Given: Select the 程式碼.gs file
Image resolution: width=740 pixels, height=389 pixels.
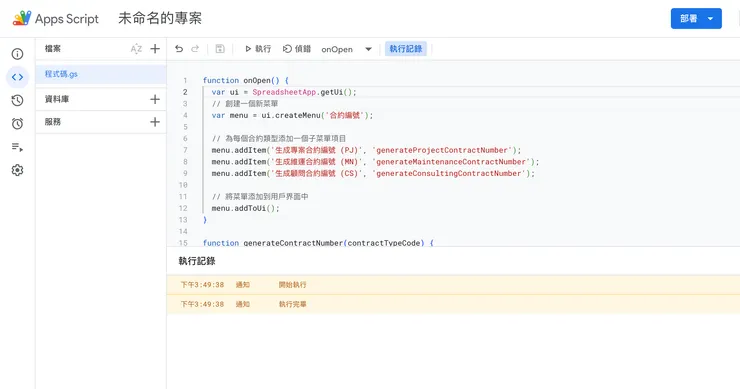Looking at the screenshot, I should point(101,74).
